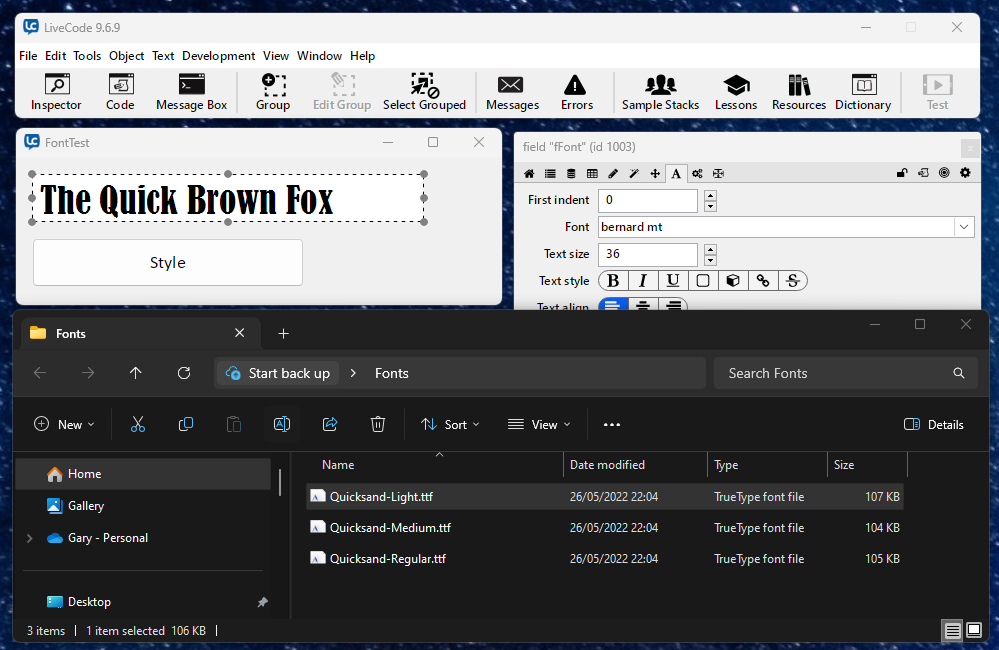This screenshot has height=650, width=999.
Task: Toggle Bold text style
Action: coord(613,281)
